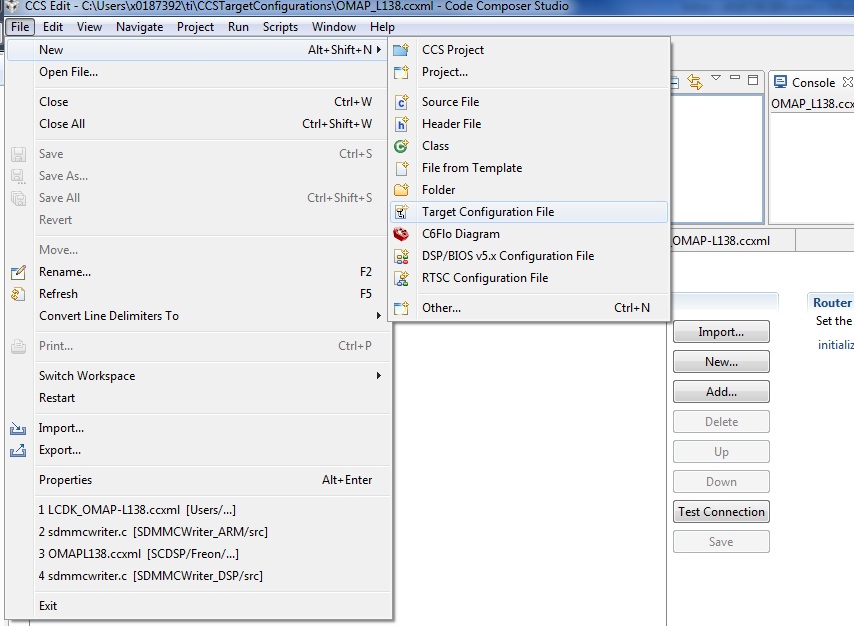
Task: Open the View menu
Action: [x=89, y=27]
